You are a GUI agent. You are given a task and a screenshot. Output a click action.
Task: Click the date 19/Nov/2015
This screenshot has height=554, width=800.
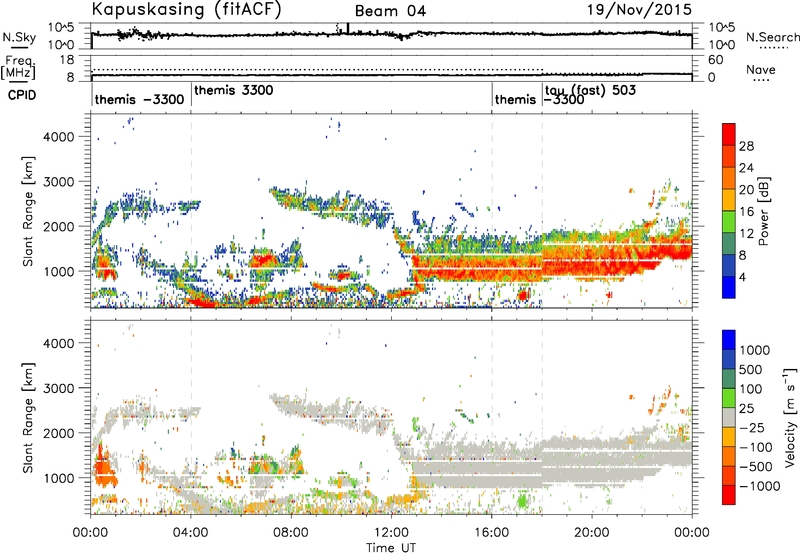coord(639,9)
